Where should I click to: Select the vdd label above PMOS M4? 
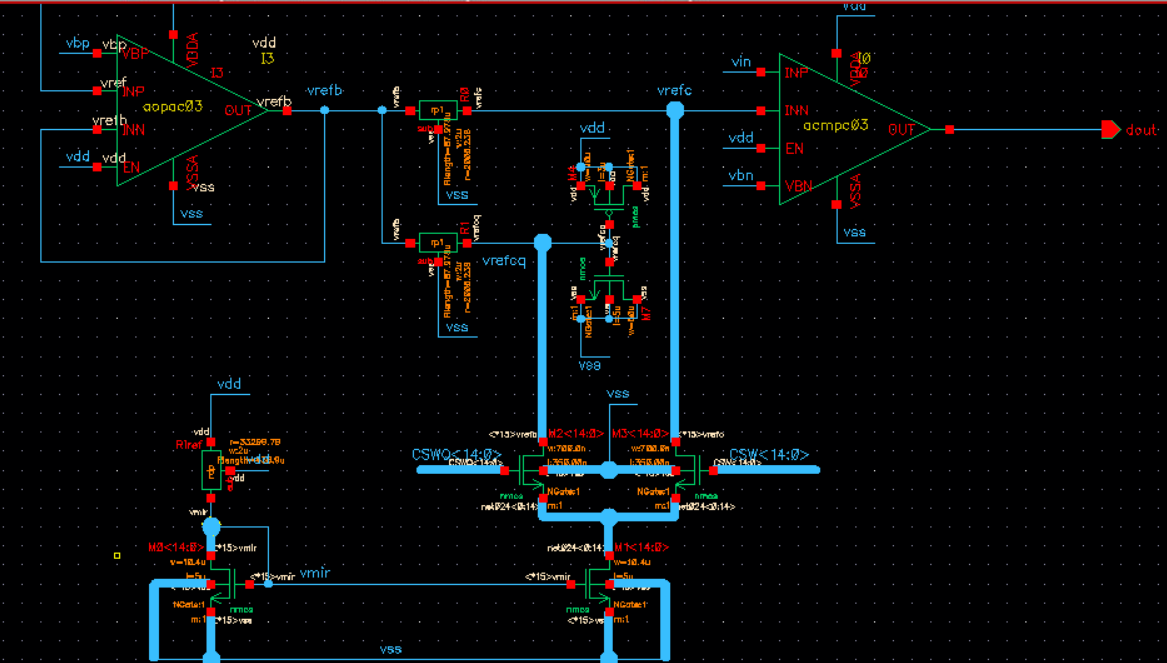click(592, 128)
